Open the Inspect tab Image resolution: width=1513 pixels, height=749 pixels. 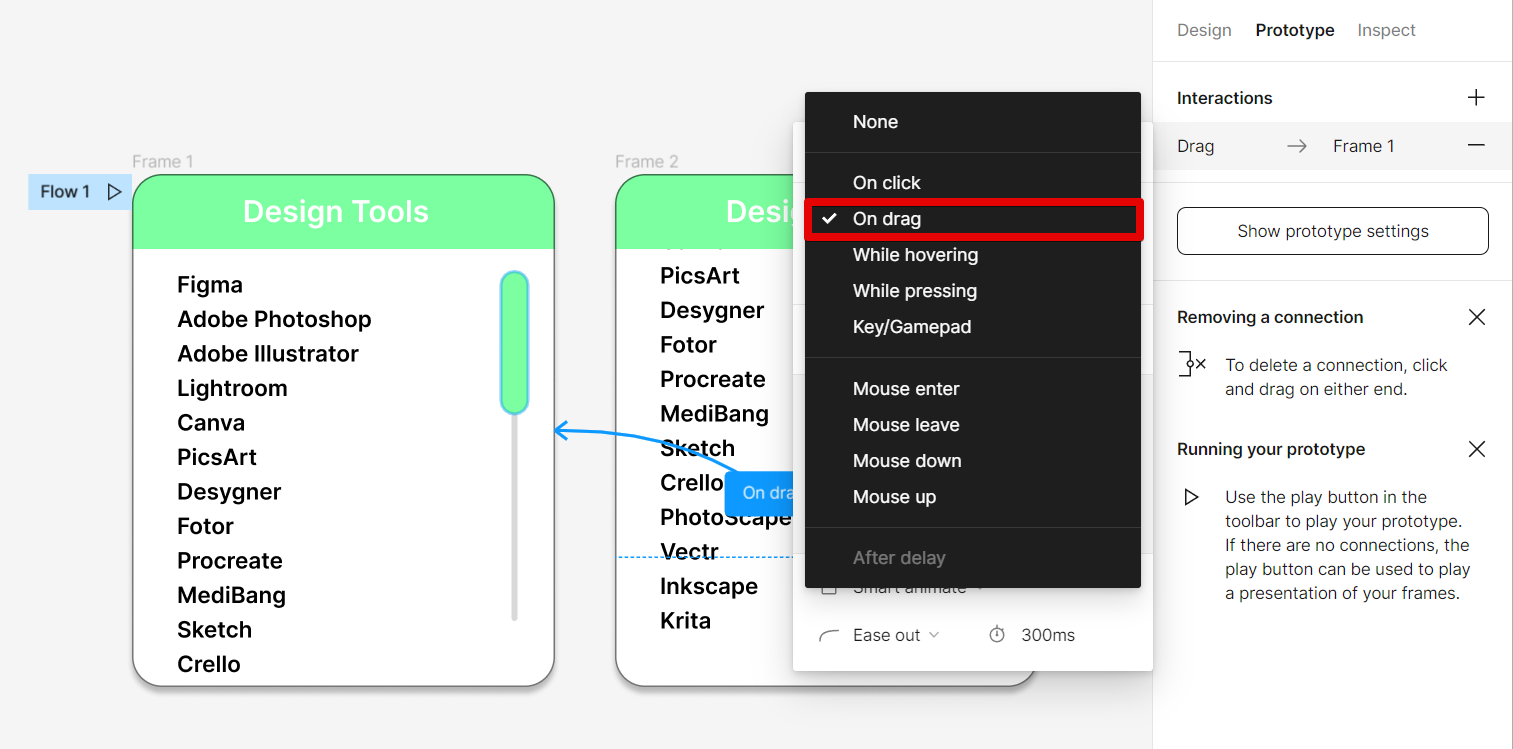[1386, 30]
